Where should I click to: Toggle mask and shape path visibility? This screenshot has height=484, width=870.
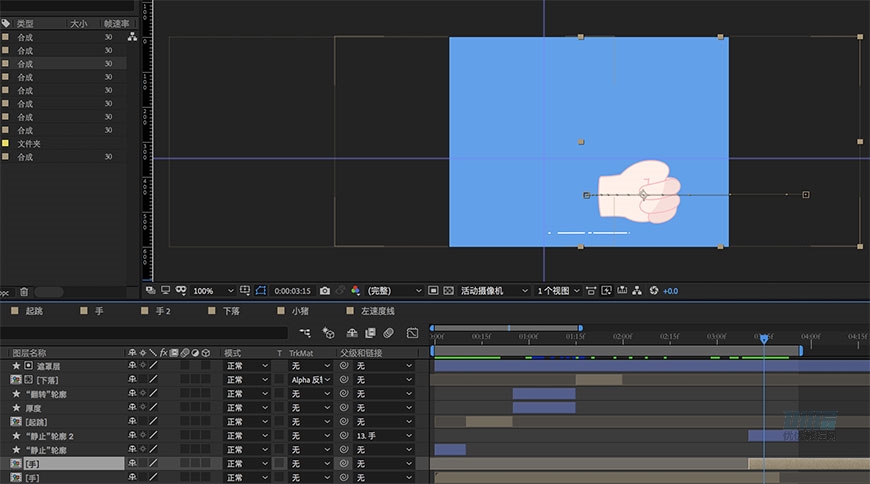pyautogui.click(x=261, y=290)
